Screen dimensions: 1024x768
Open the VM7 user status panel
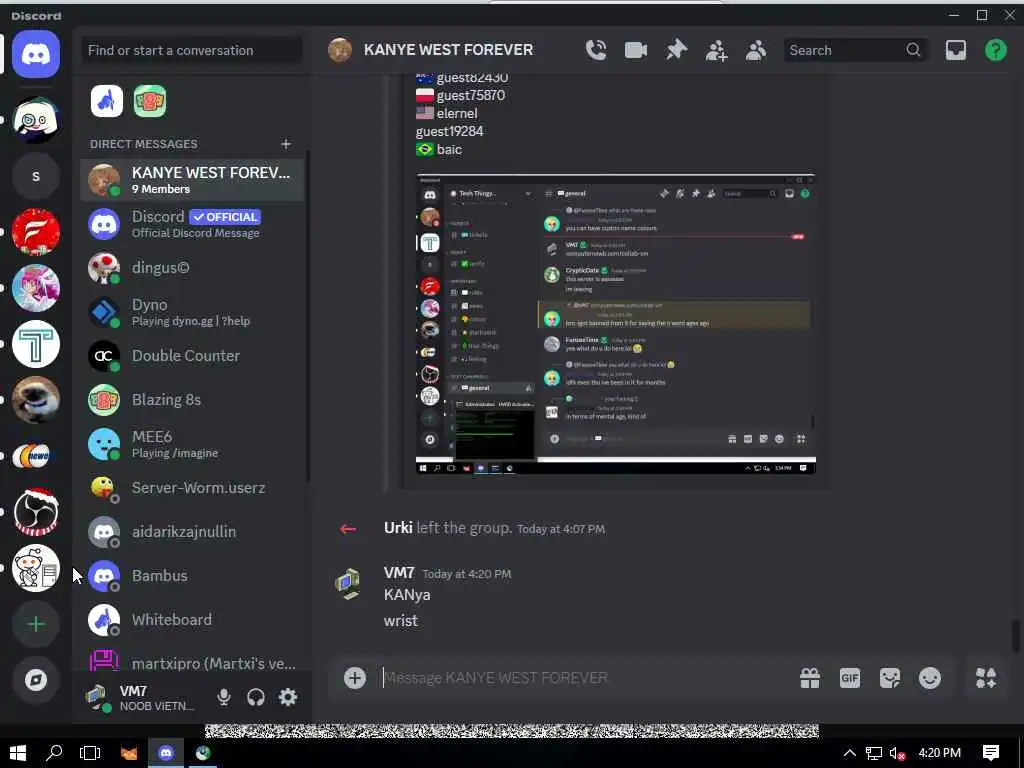(x=143, y=697)
